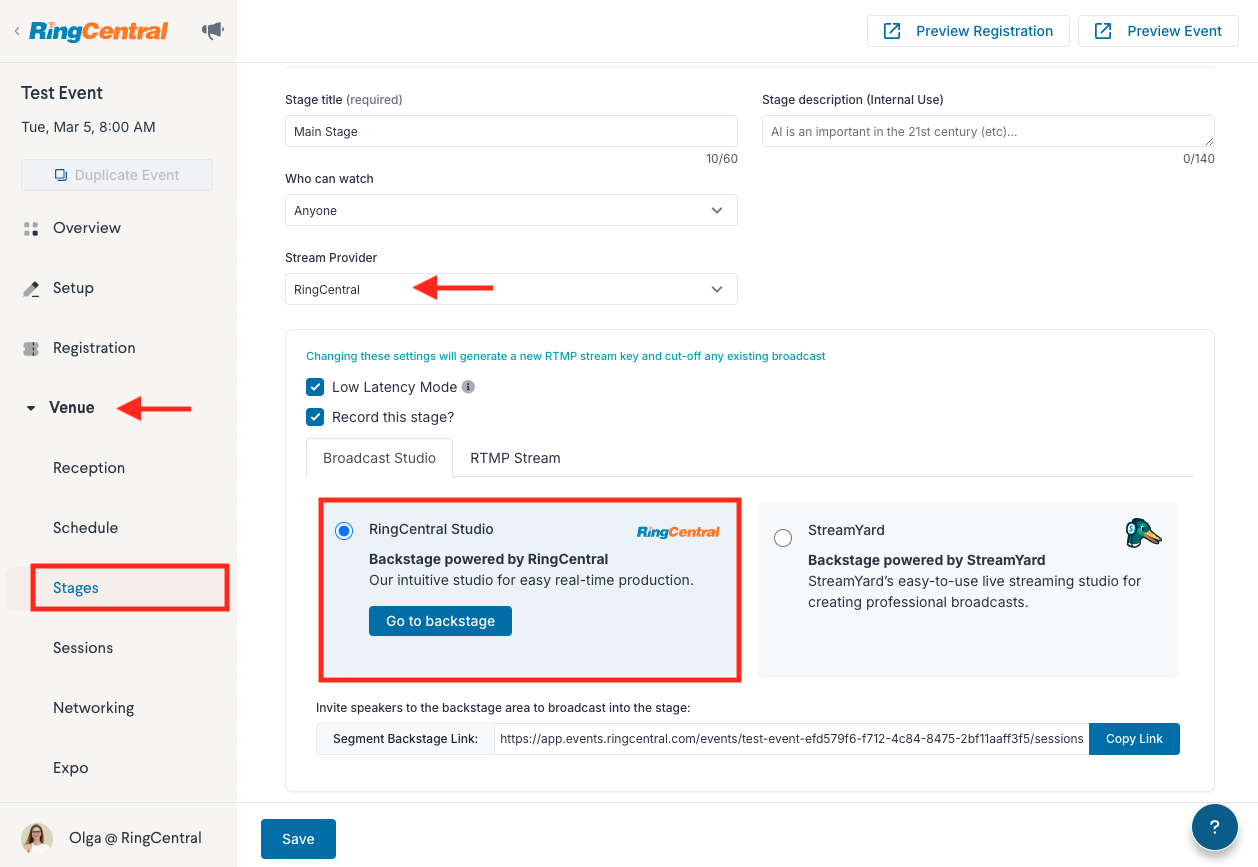Viewport: 1258px width, 867px height.
Task: Click Olga's profile avatar
Action: point(37,838)
